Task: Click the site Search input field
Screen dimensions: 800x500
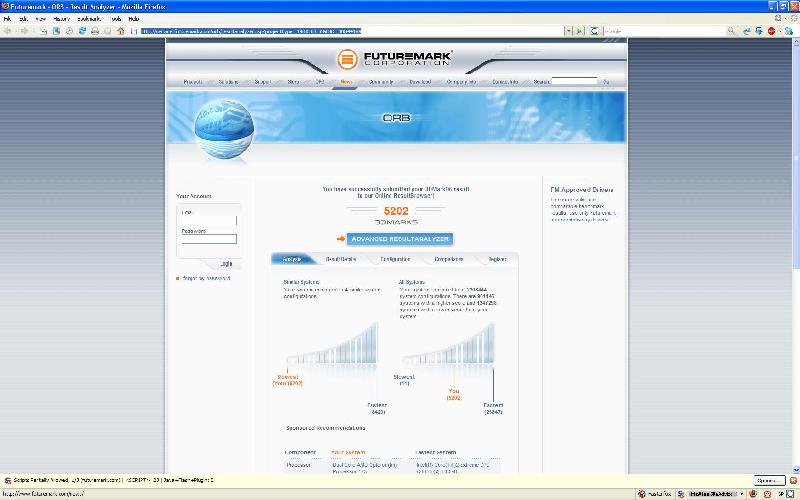Action: click(x=574, y=81)
